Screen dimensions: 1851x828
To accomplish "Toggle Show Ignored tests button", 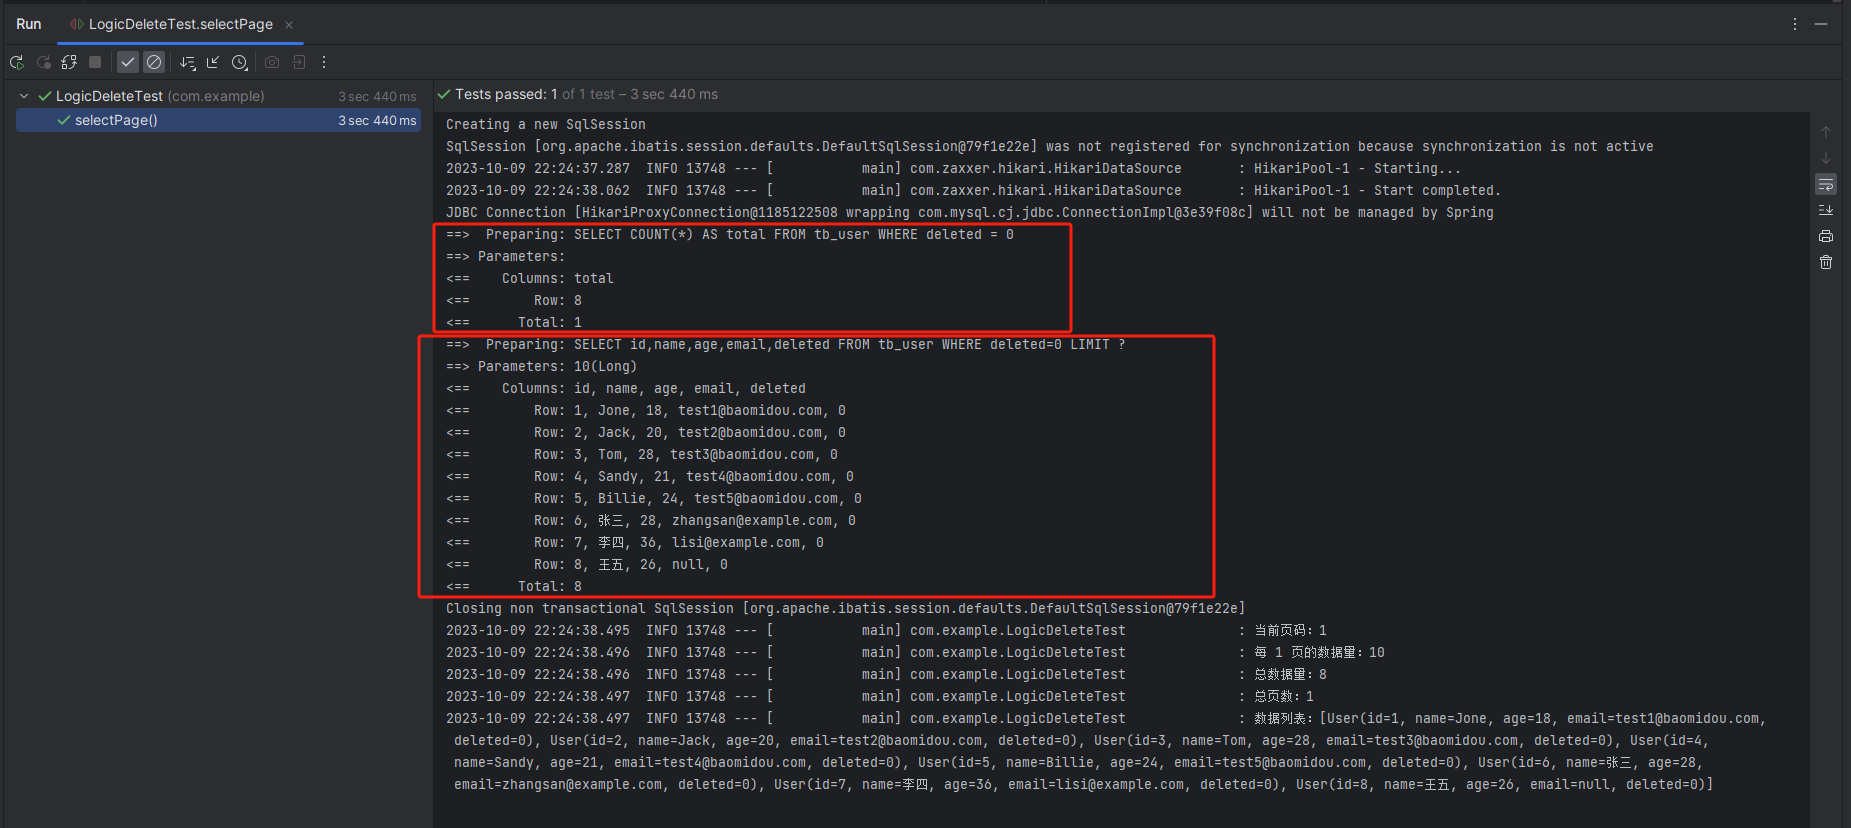I will (x=154, y=62).
